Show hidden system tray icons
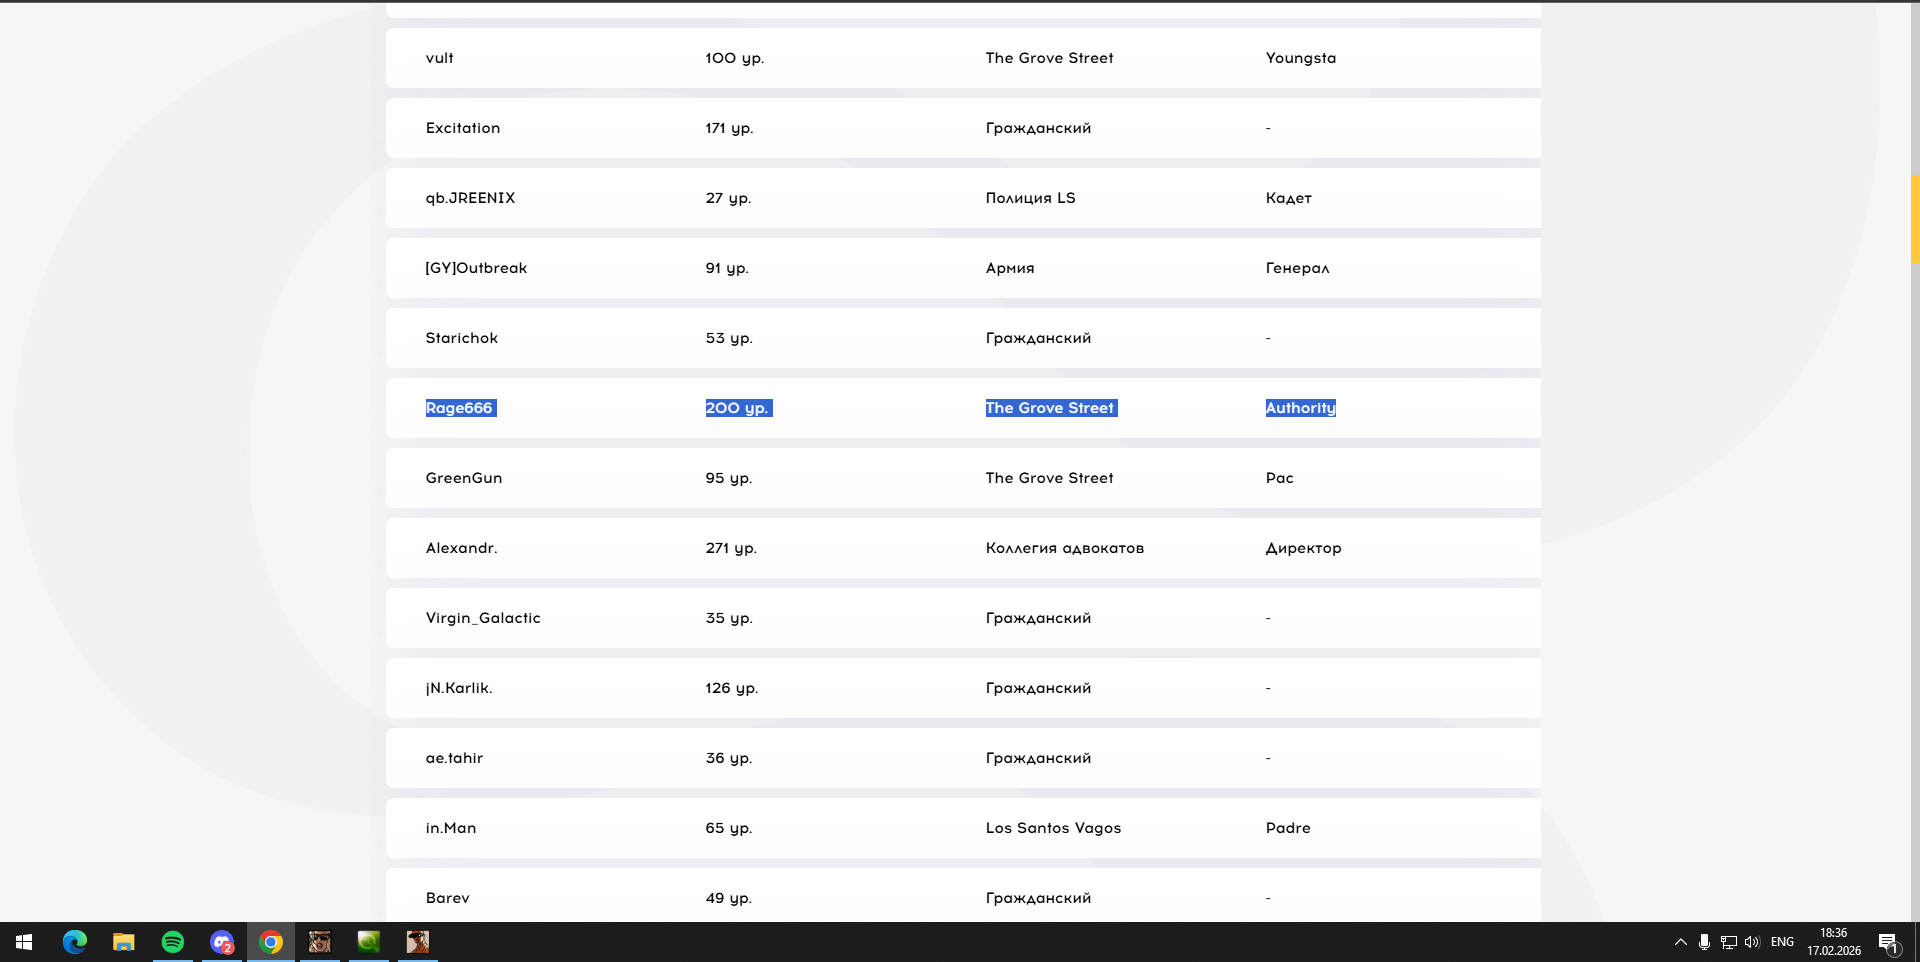The width and height of the screenshot is (1920, 962). pos(1680,942)
